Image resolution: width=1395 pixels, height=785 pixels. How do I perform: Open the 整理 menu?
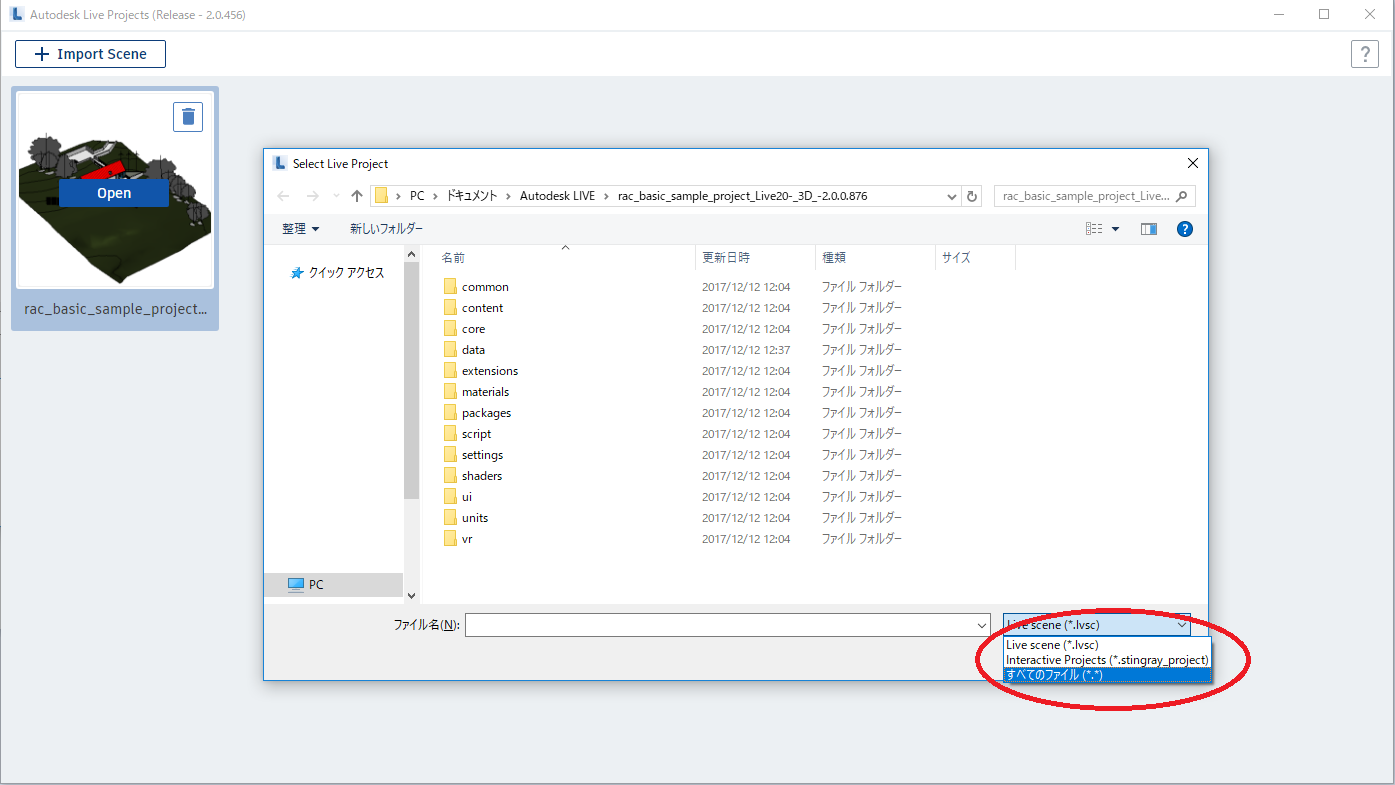point(300,229)
